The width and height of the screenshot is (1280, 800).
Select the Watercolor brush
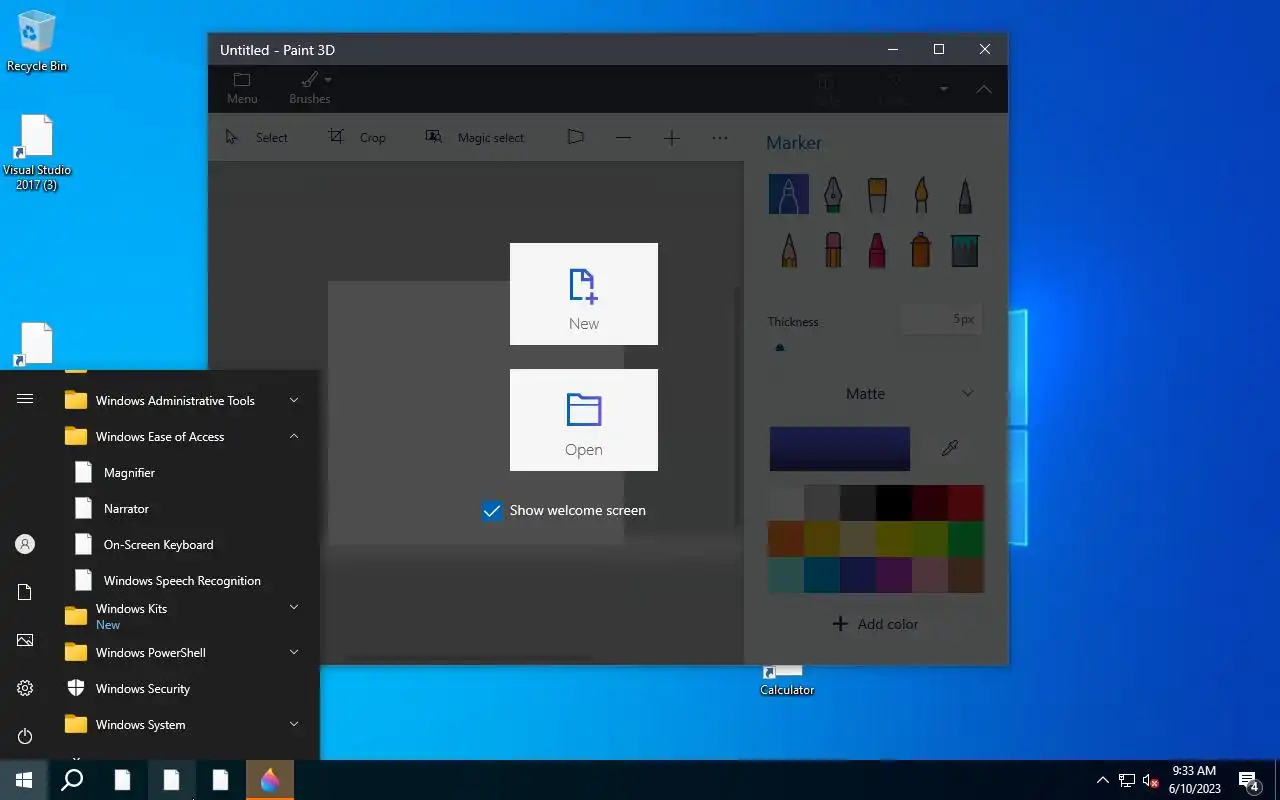[921, 194]
